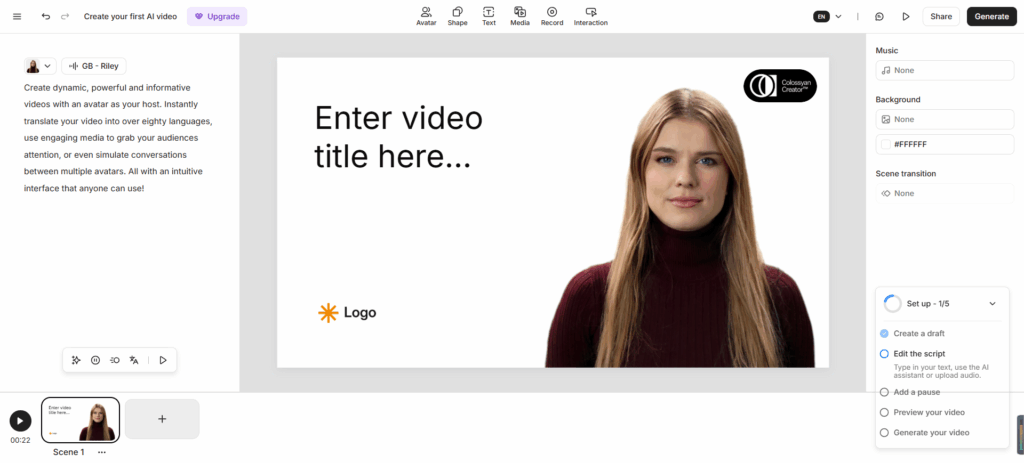The height and width of the screenshot is (463, 1024).
Task: Open Scene 1 more options menu
Action: [102, 452]
